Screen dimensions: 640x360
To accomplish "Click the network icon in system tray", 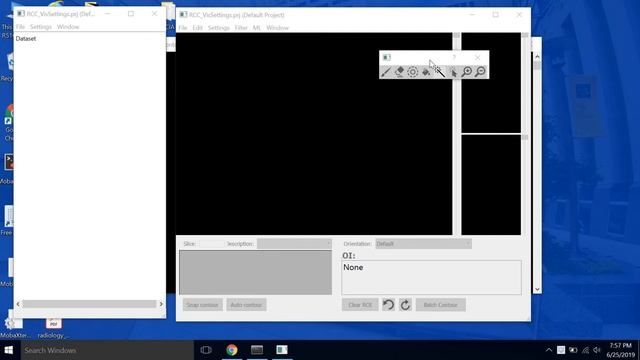I will click(585, 350).
